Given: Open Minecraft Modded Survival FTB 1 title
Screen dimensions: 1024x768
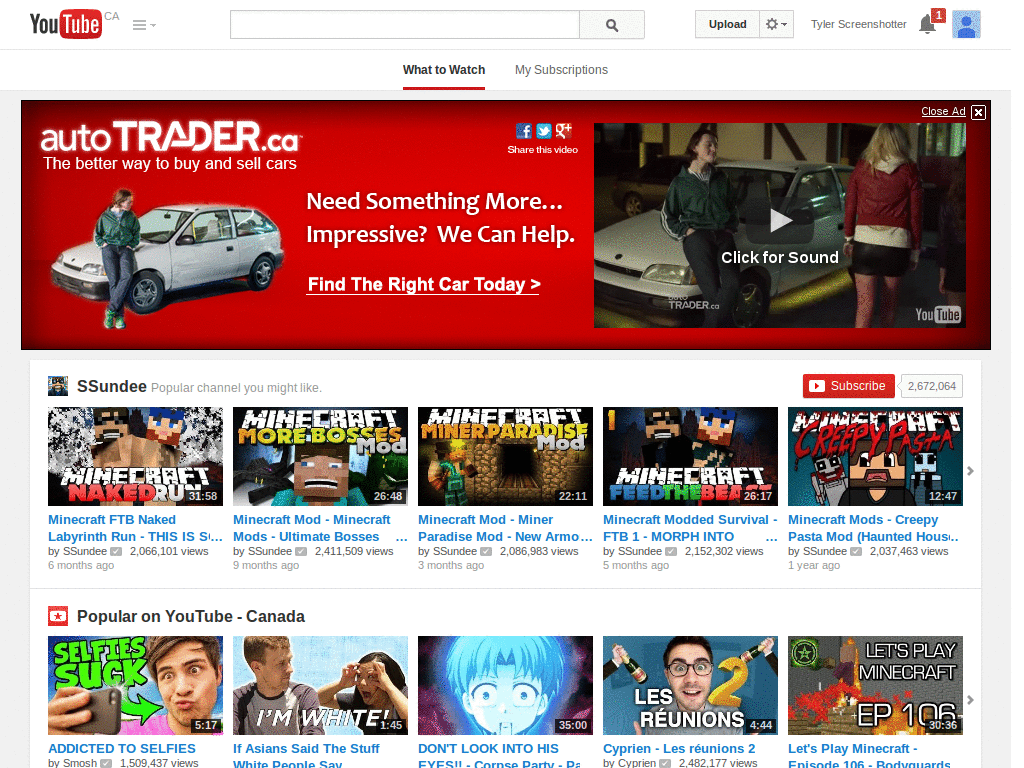Looking at the screenshot, I should pos(690,528).
